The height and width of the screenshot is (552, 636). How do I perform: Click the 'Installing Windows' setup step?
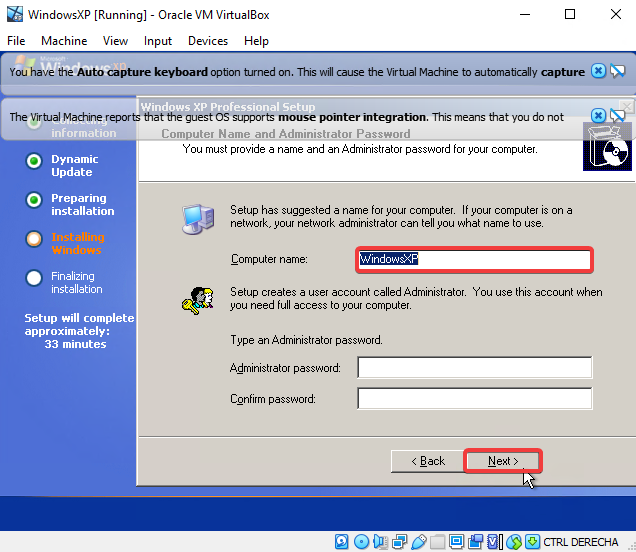tap(78, 243)
